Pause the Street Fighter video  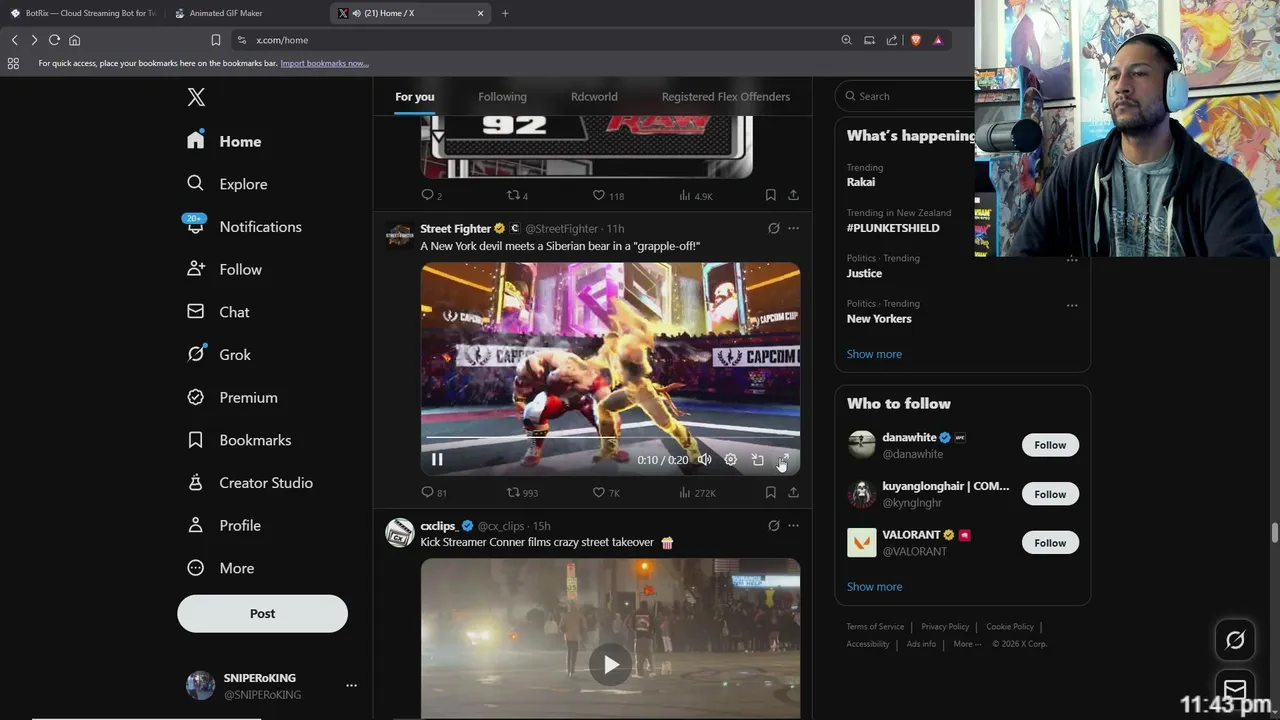(437, 460)
